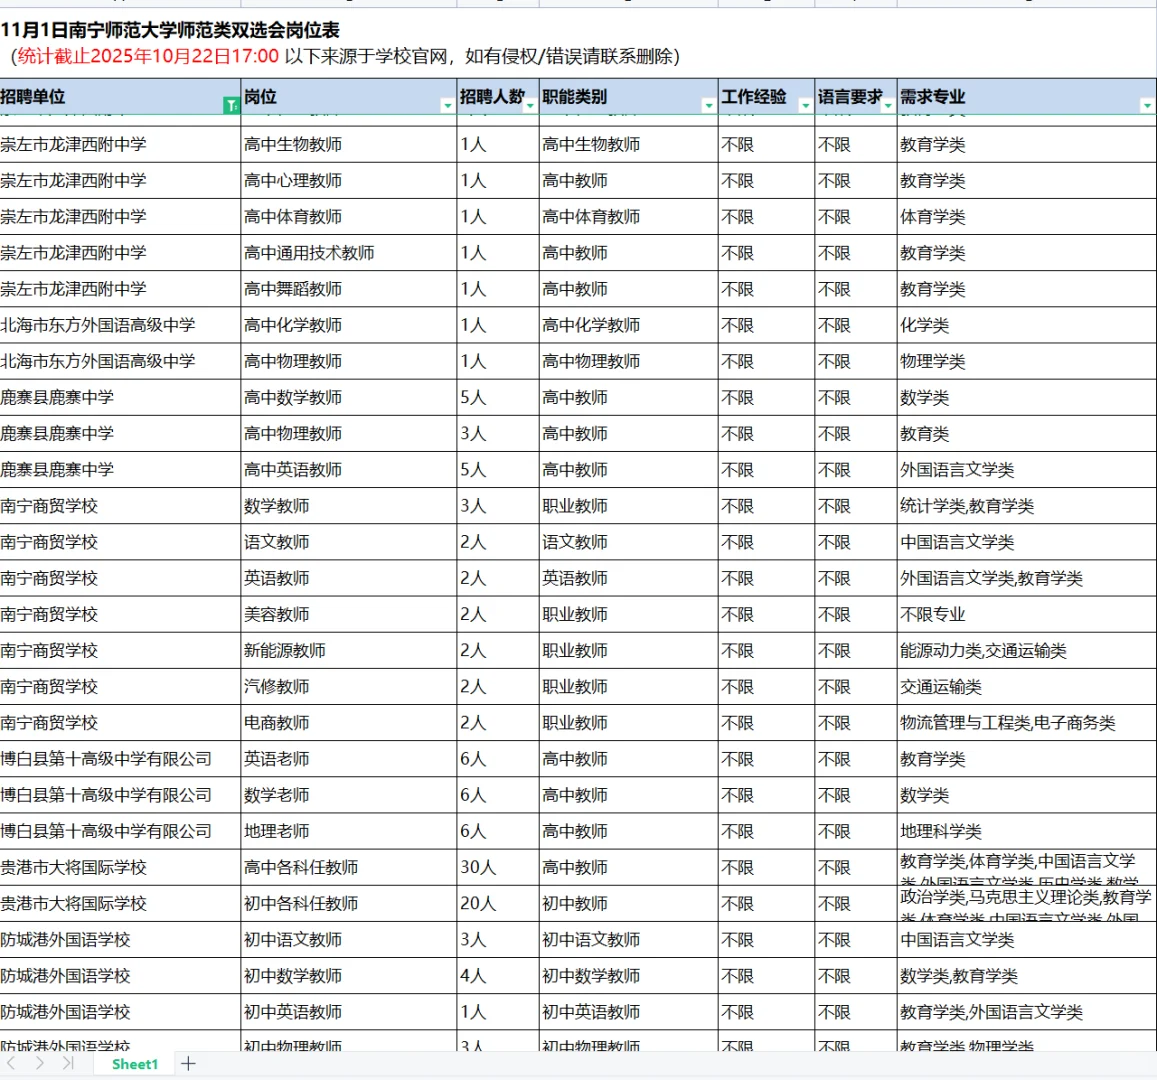
Task: Click the 体育学类 cell
Action: coord(1026,217)
